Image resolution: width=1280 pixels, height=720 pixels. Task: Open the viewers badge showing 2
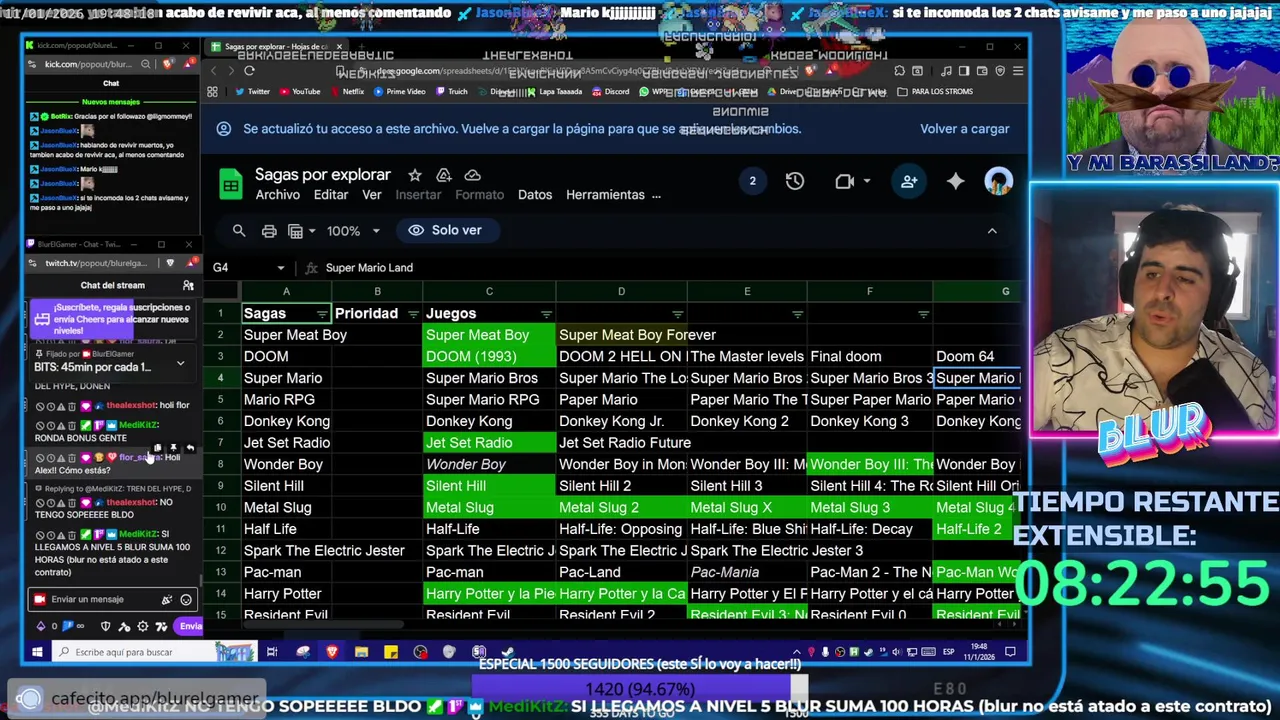pyautogui.click(x=752, y=181)
